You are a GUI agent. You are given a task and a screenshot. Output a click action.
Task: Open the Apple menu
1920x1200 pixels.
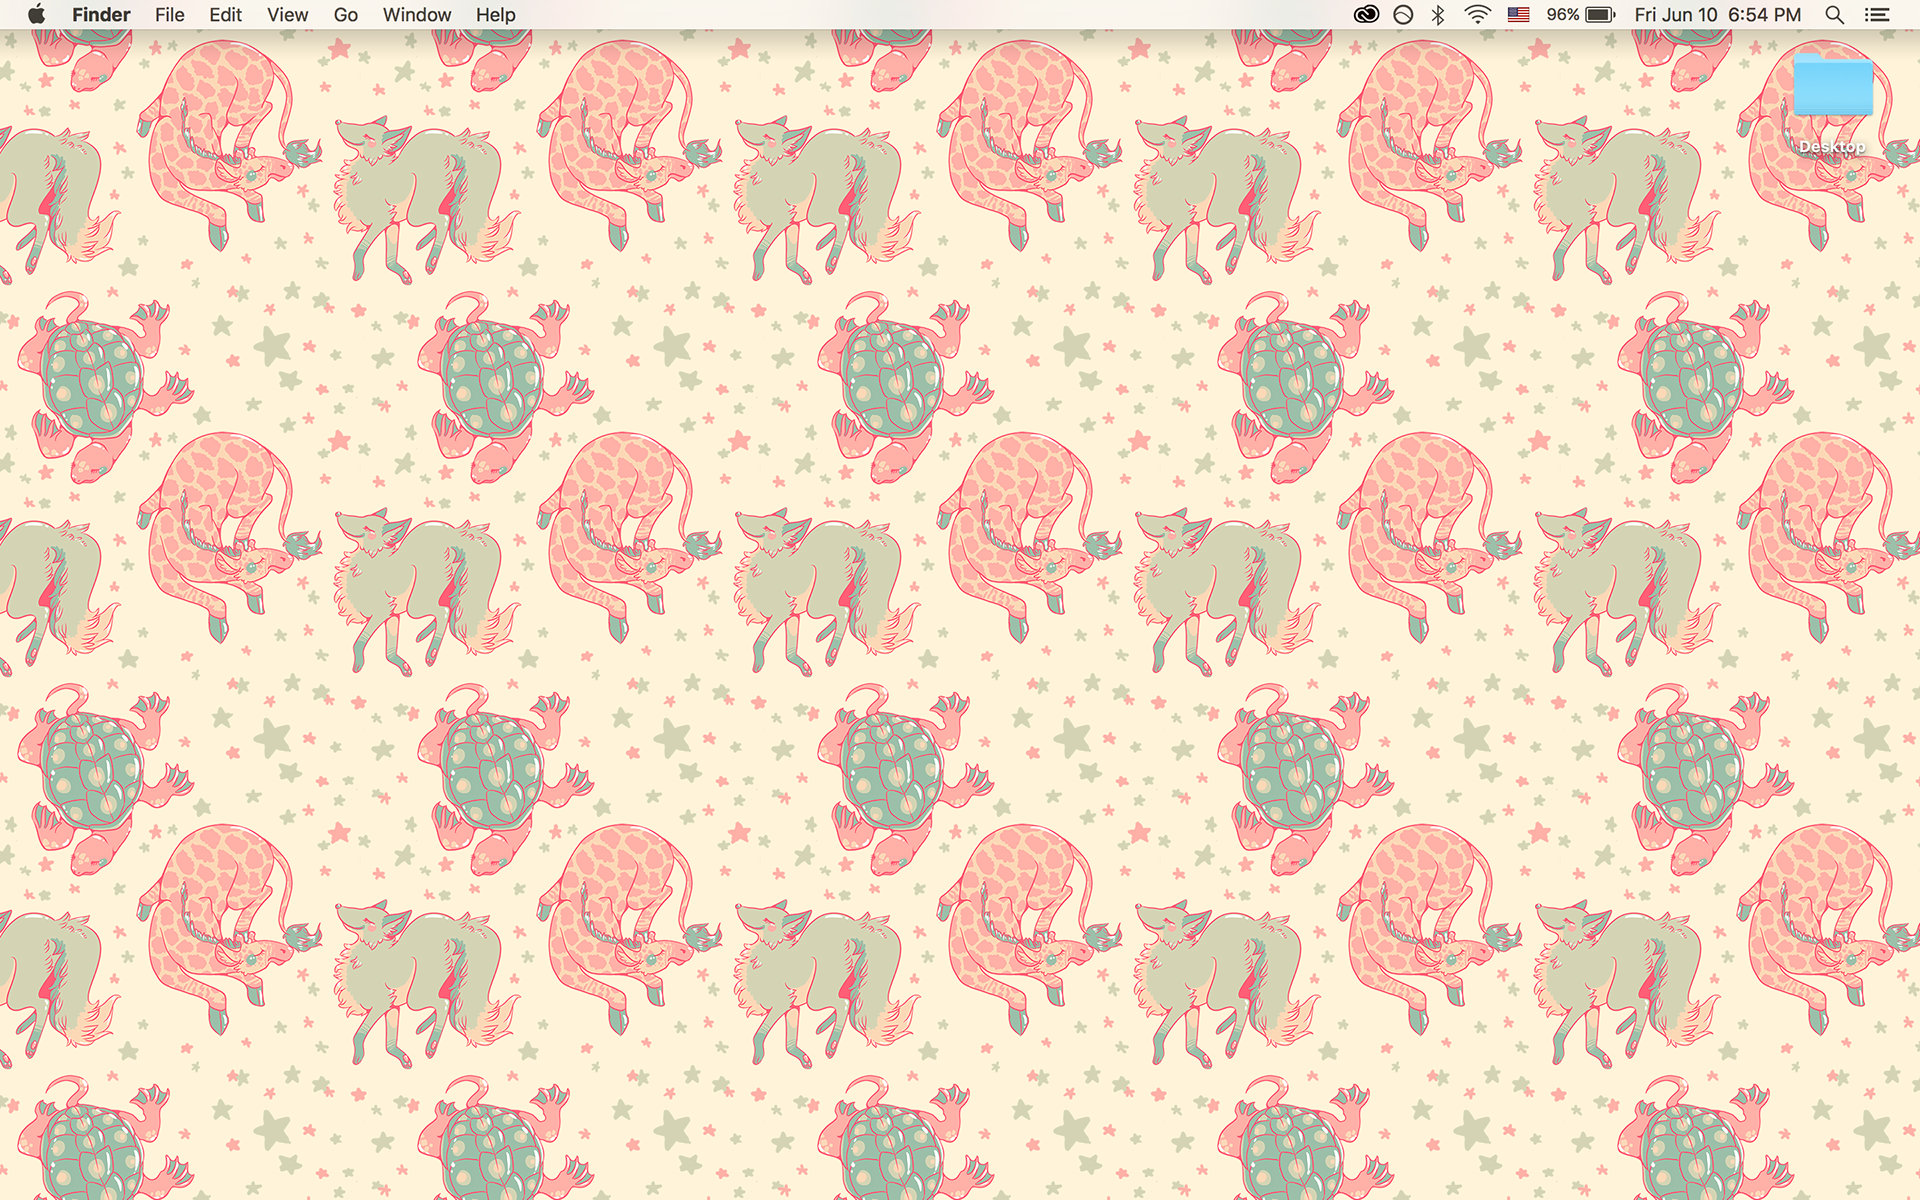click(37, 14)
